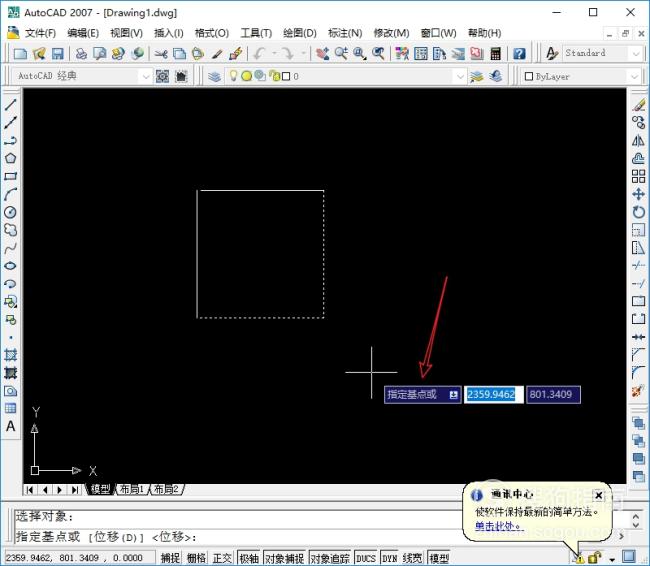Click the Save icon in toolbar
The image size is (650, 566).
[58, 53]
